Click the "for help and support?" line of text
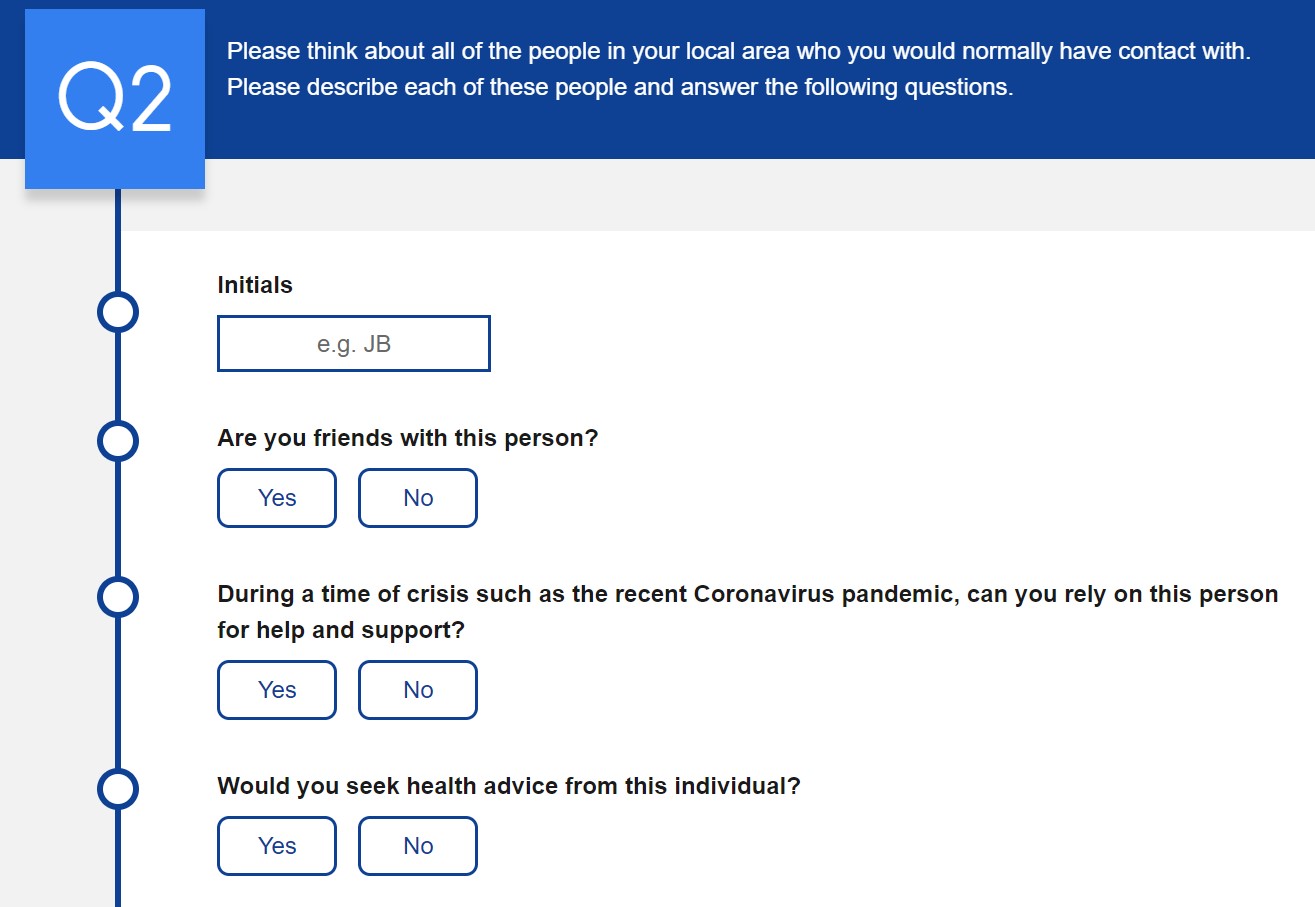Image resolution: width=1315 pixels, height=907 pixels. pyautogui.click(x=341, y=631)
